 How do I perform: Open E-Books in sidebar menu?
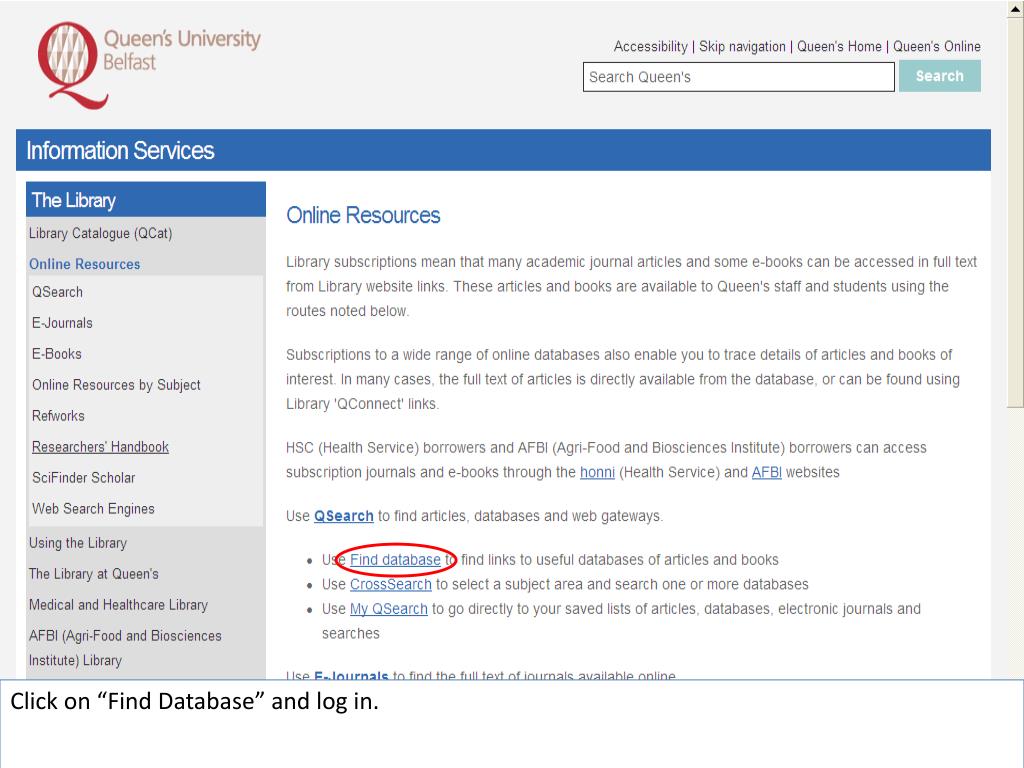coord(57,353)
